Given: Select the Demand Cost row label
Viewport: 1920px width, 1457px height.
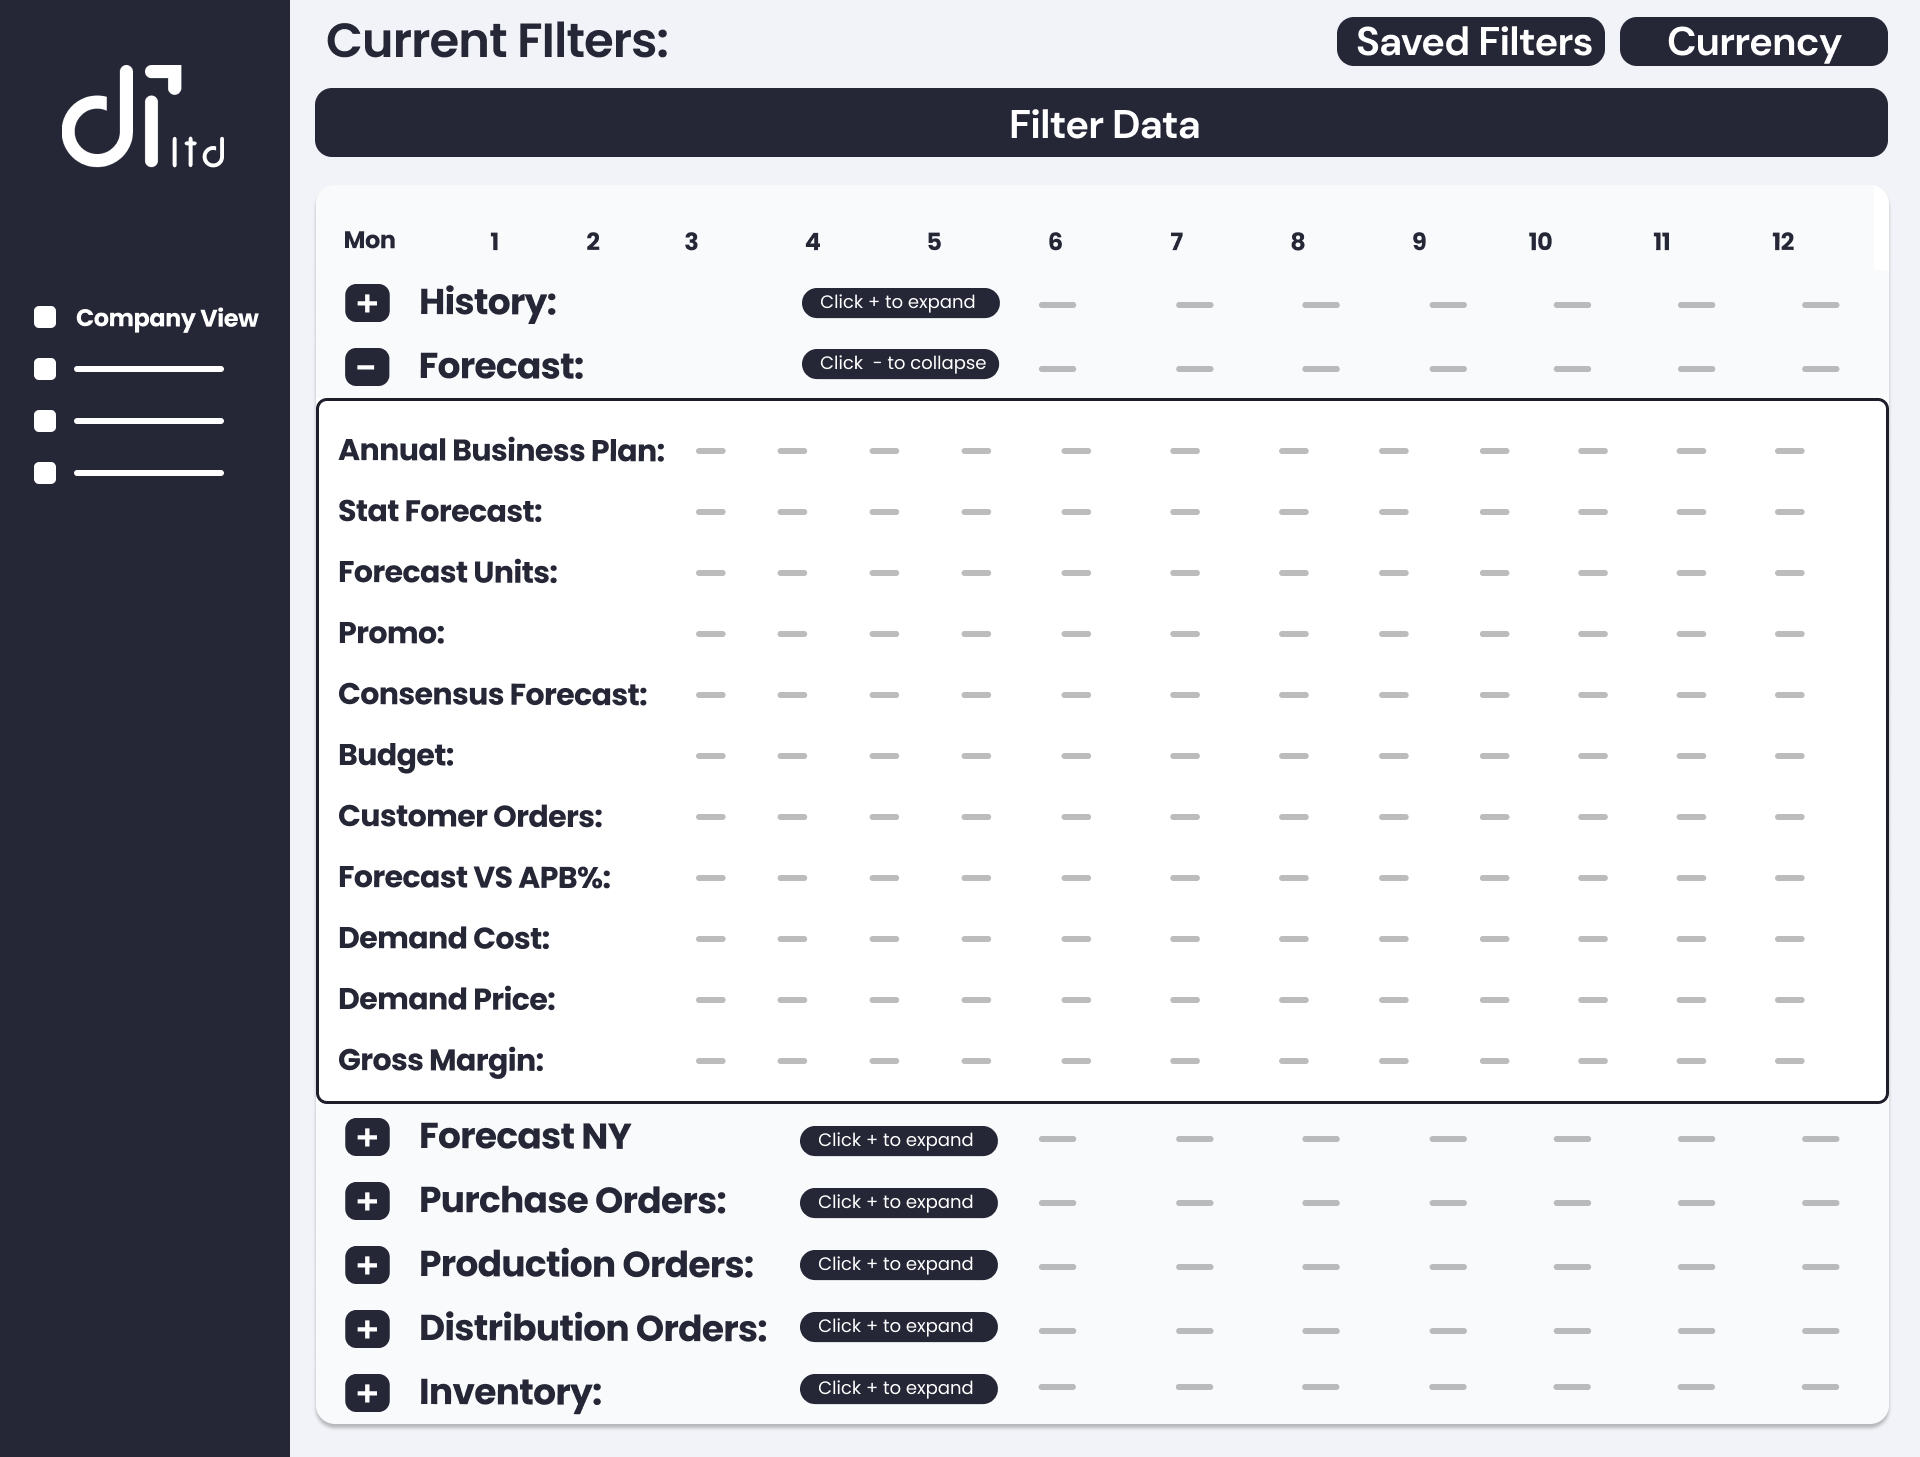Looking at the screenshot, I should [x=444, y=939].
